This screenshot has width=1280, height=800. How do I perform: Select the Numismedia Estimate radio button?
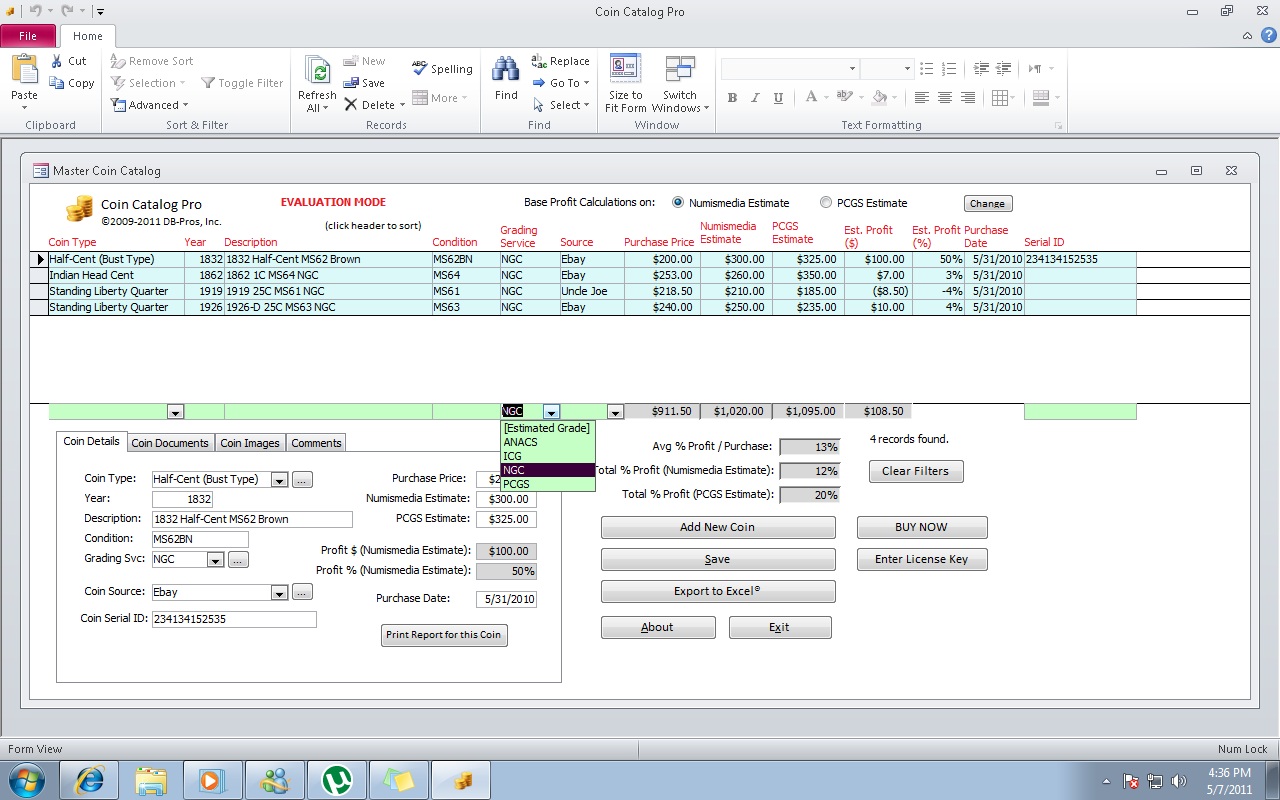pyautogui.click(x=678, y=202)
